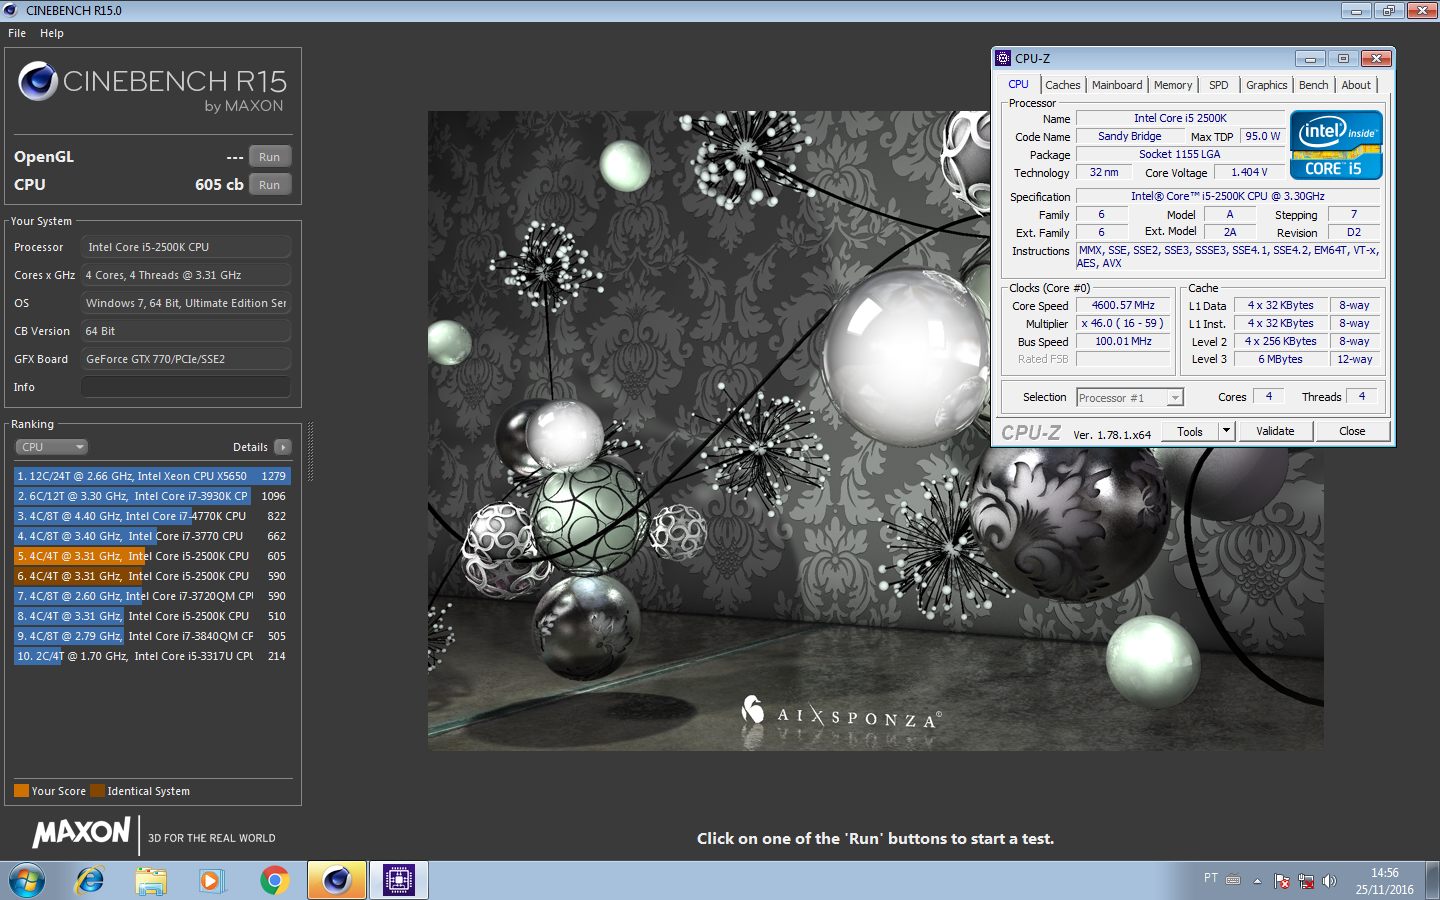The image size is (1440, 900).
Task: Click the volume speaker tray icon
Action: [x=1329, y=881]
